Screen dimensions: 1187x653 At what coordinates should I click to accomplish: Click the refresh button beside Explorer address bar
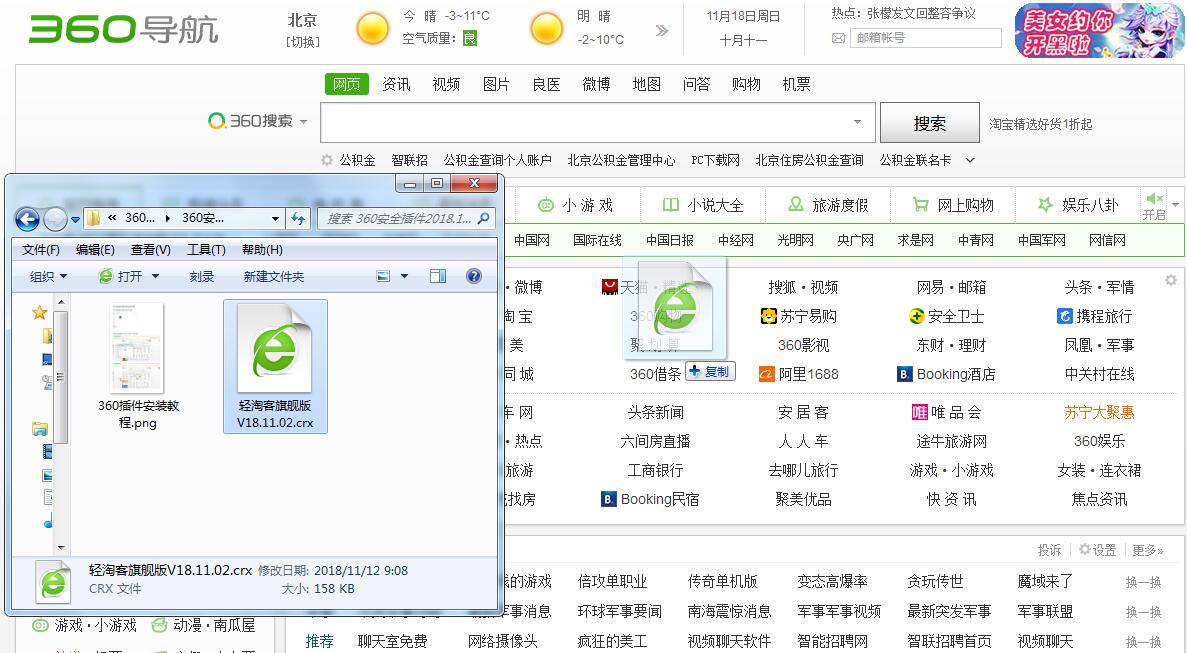(298, 219)
